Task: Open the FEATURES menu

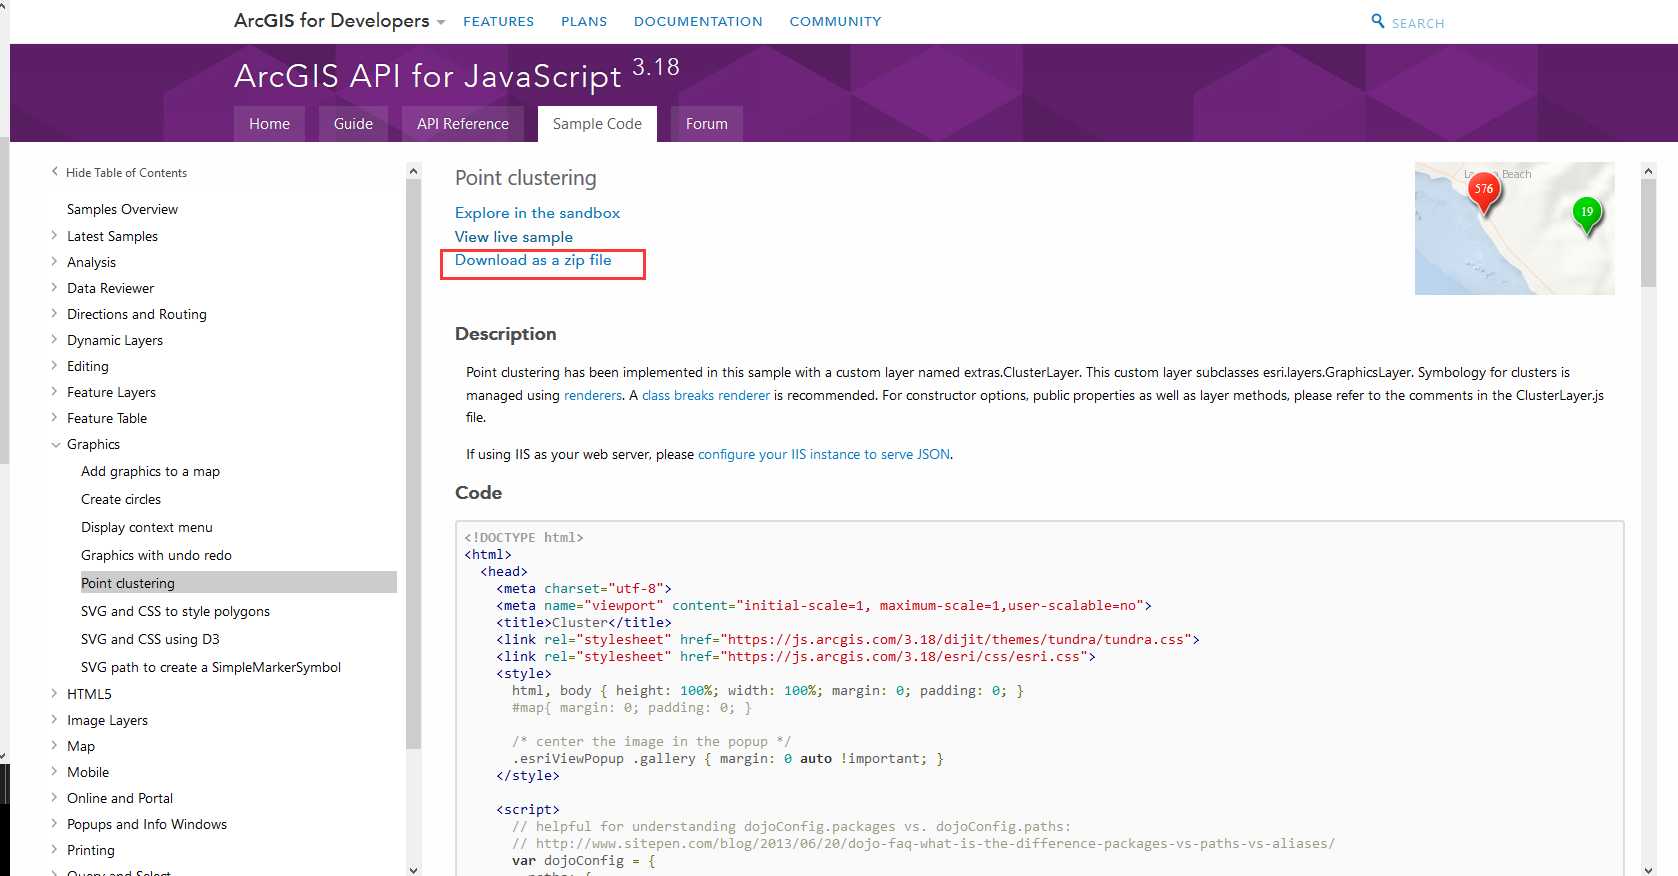Action: (x=498, y=21)
